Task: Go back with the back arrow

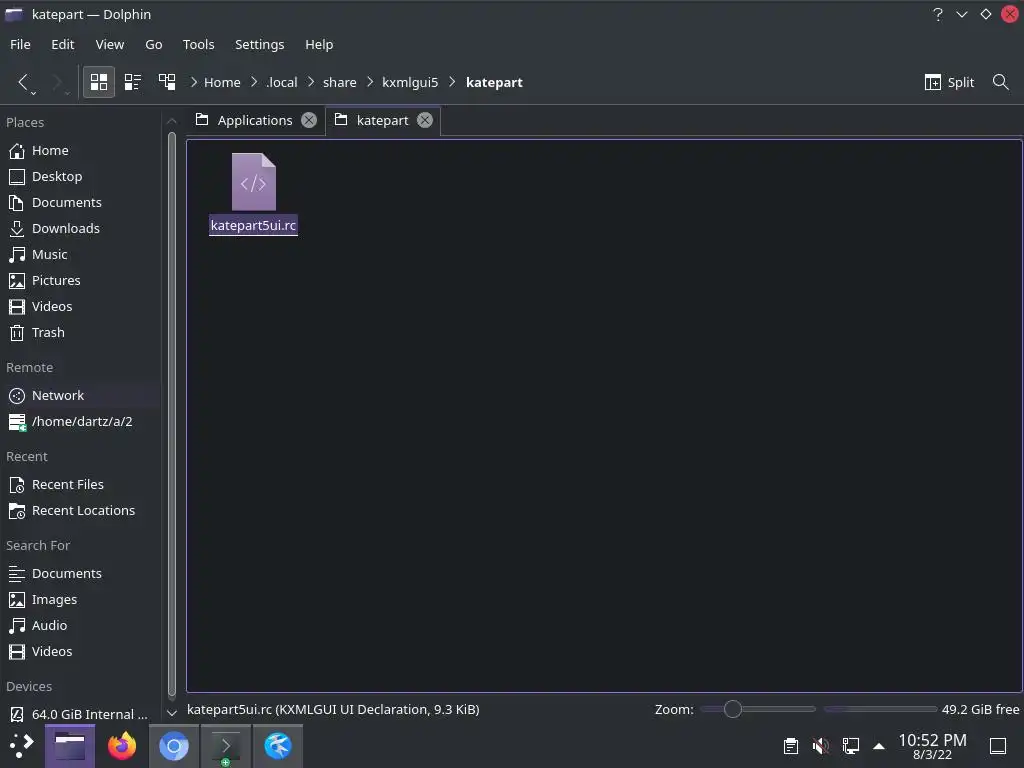Action: pyautogui.click(x=22, y=82)
